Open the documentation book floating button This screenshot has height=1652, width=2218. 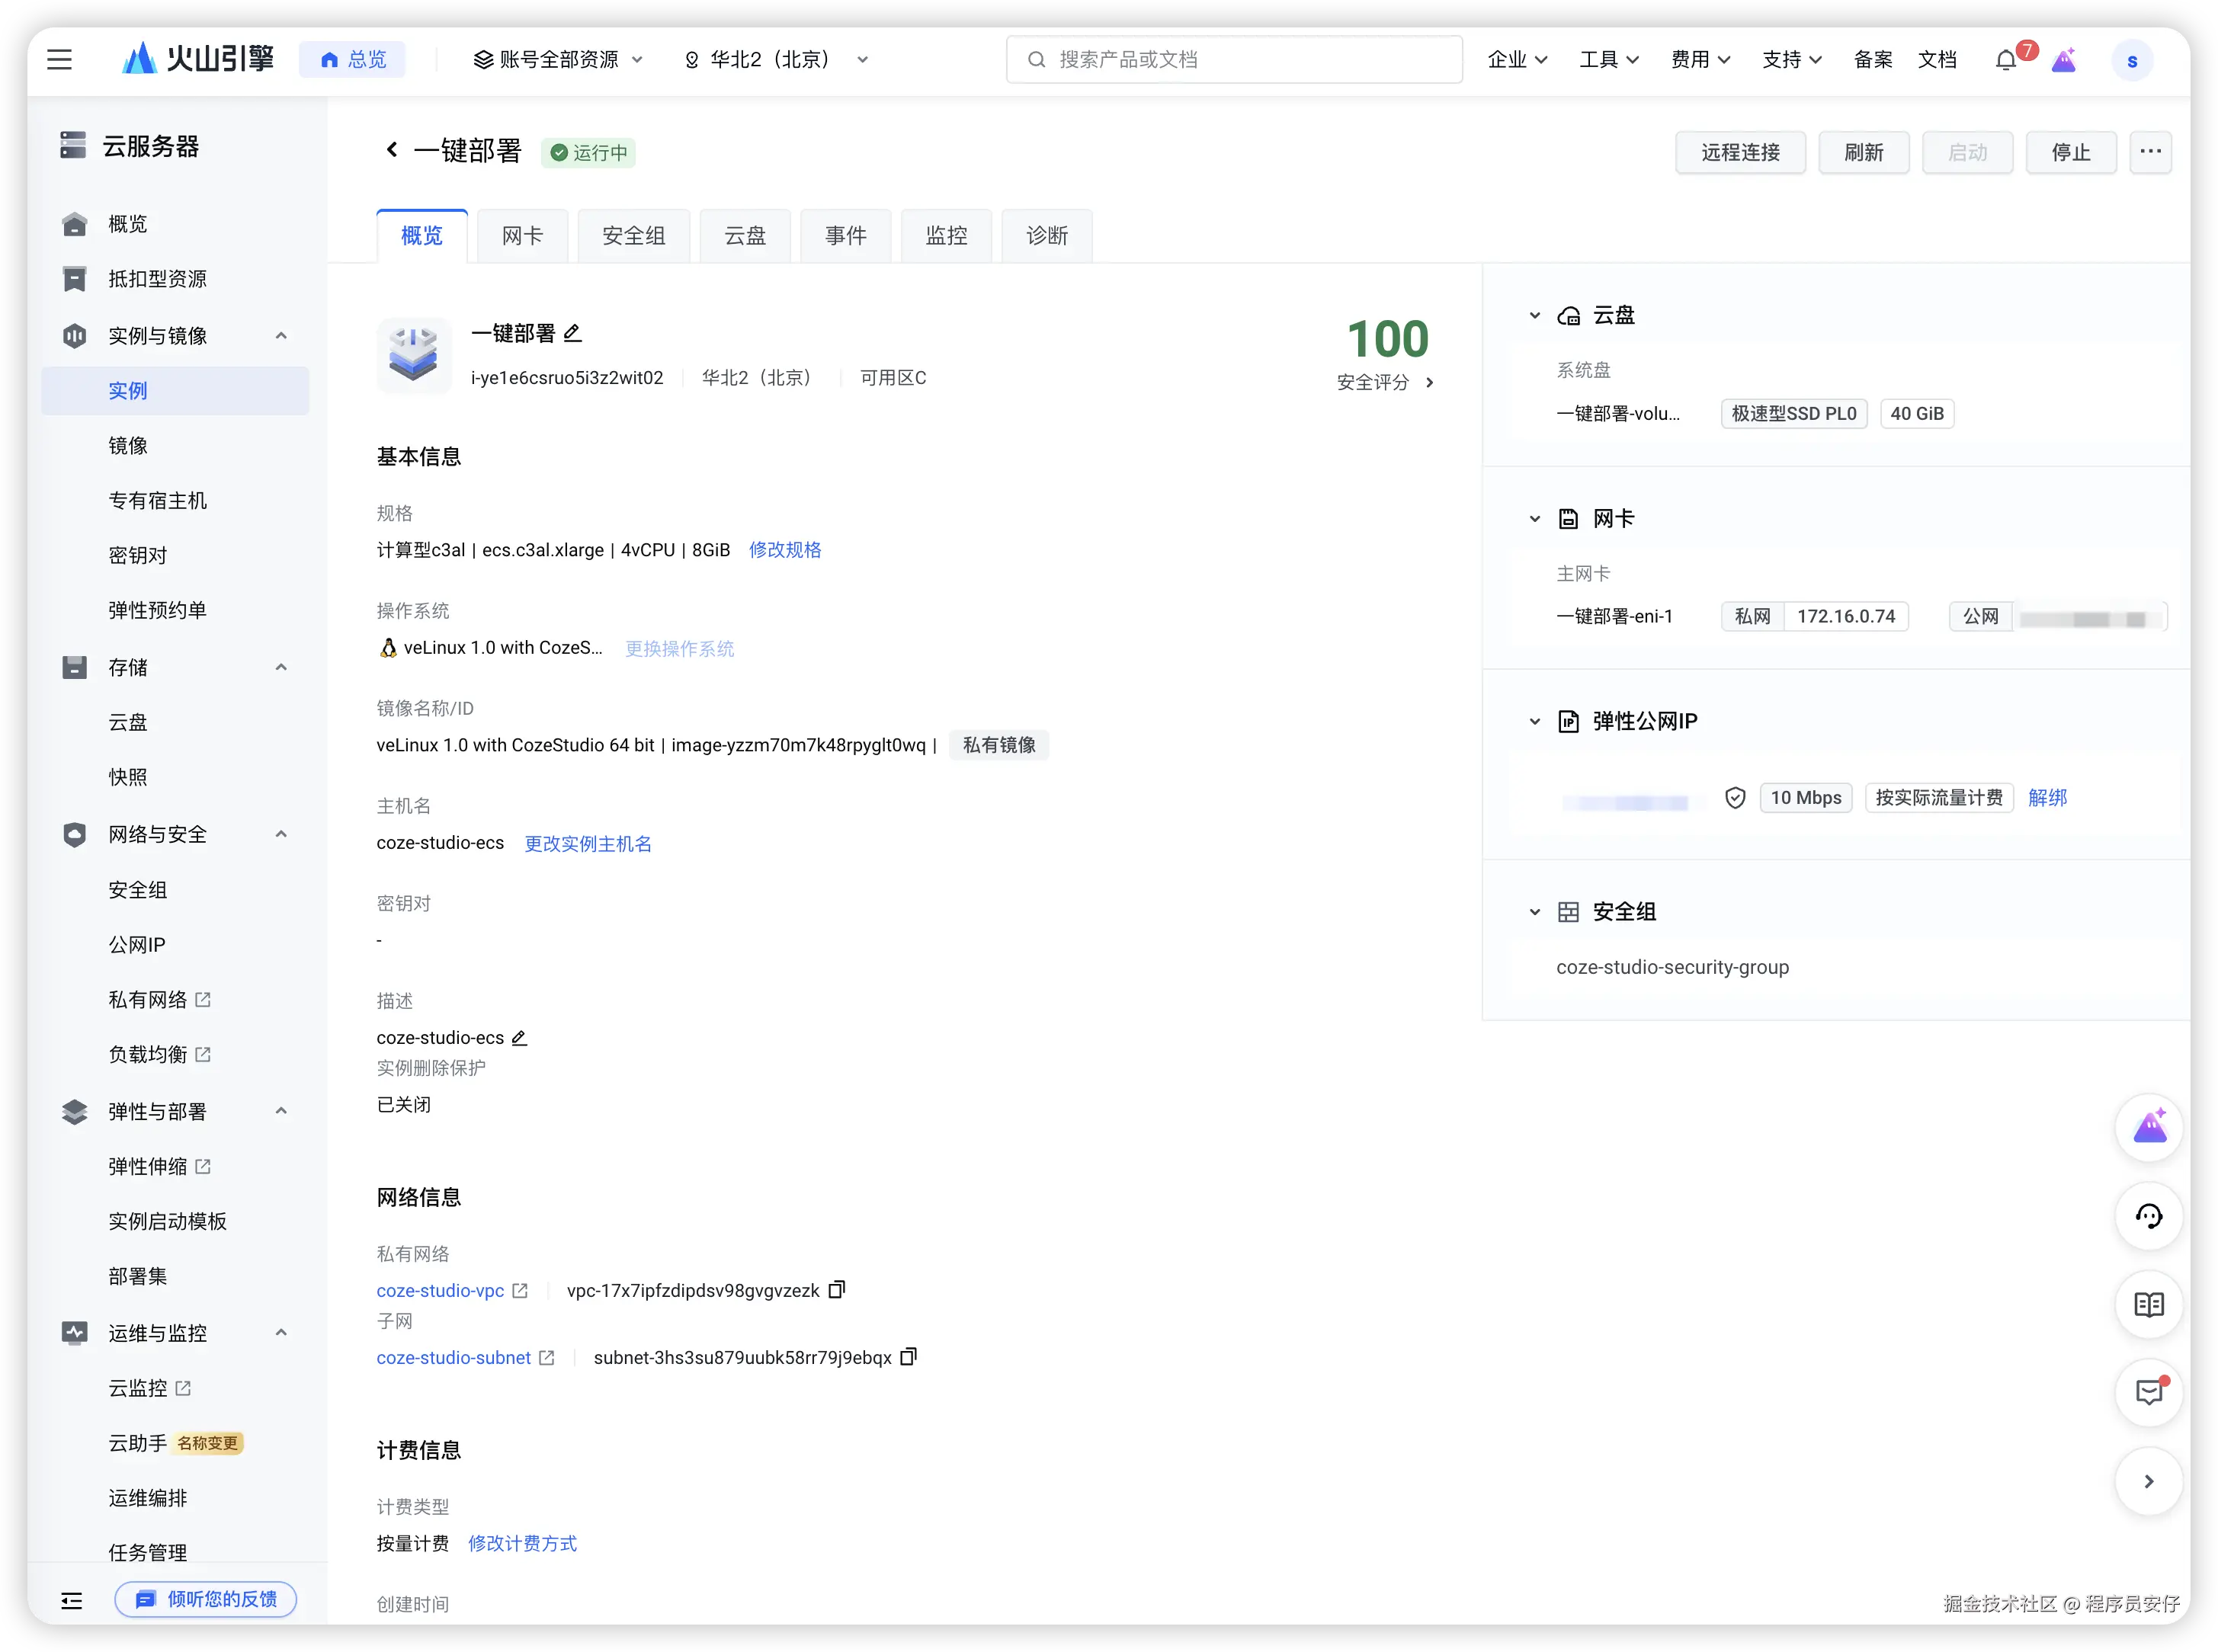pos(2148,1304)
